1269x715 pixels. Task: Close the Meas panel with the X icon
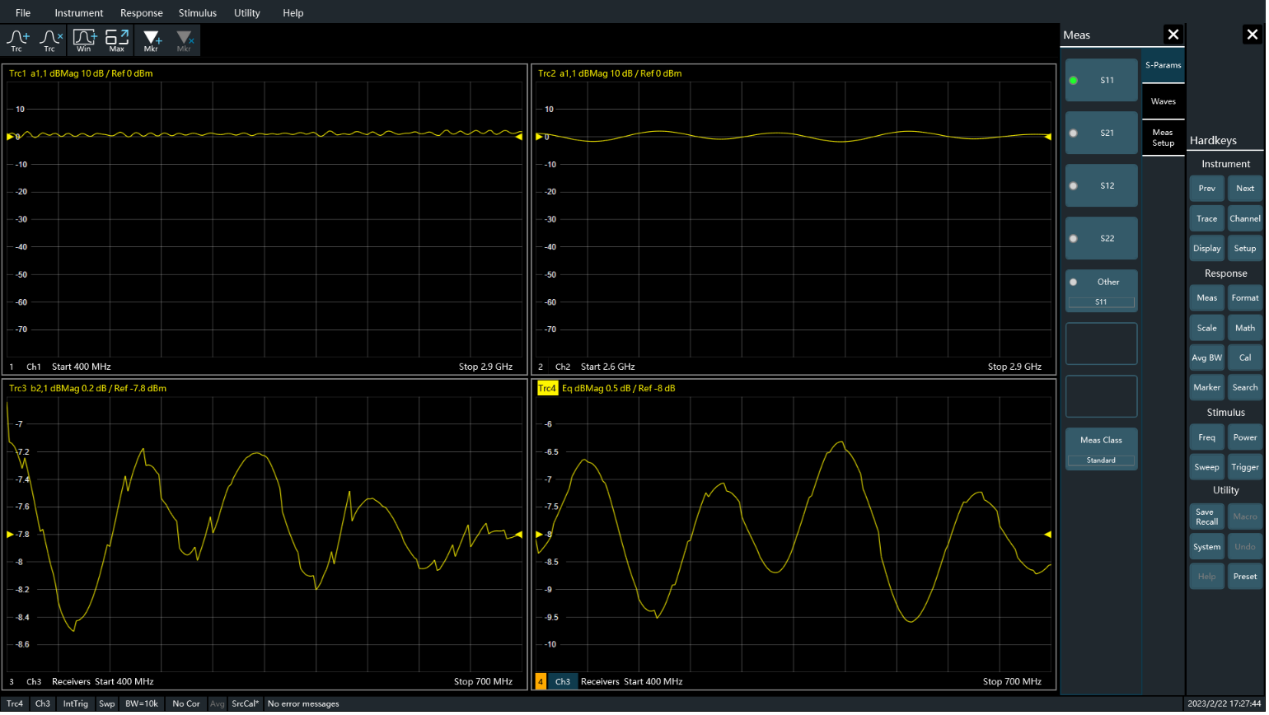[1173, 35]
